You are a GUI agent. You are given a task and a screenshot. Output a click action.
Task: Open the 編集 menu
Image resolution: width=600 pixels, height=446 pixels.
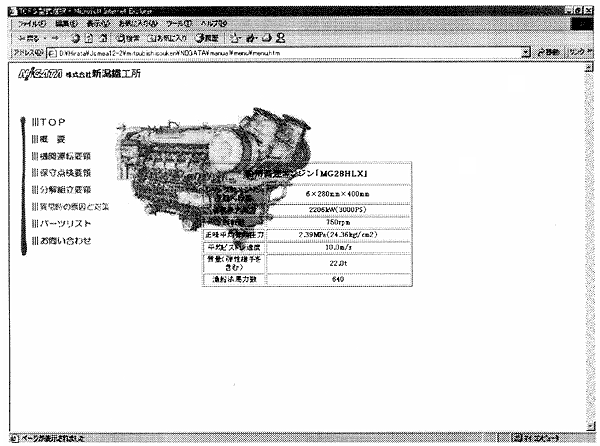coord(67,24)
